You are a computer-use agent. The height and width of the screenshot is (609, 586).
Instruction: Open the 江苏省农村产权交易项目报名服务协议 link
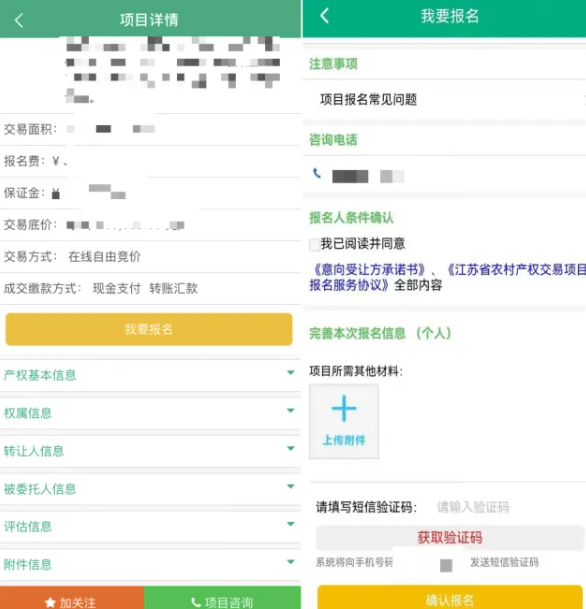pyautogui.click(x=448, y=277)
